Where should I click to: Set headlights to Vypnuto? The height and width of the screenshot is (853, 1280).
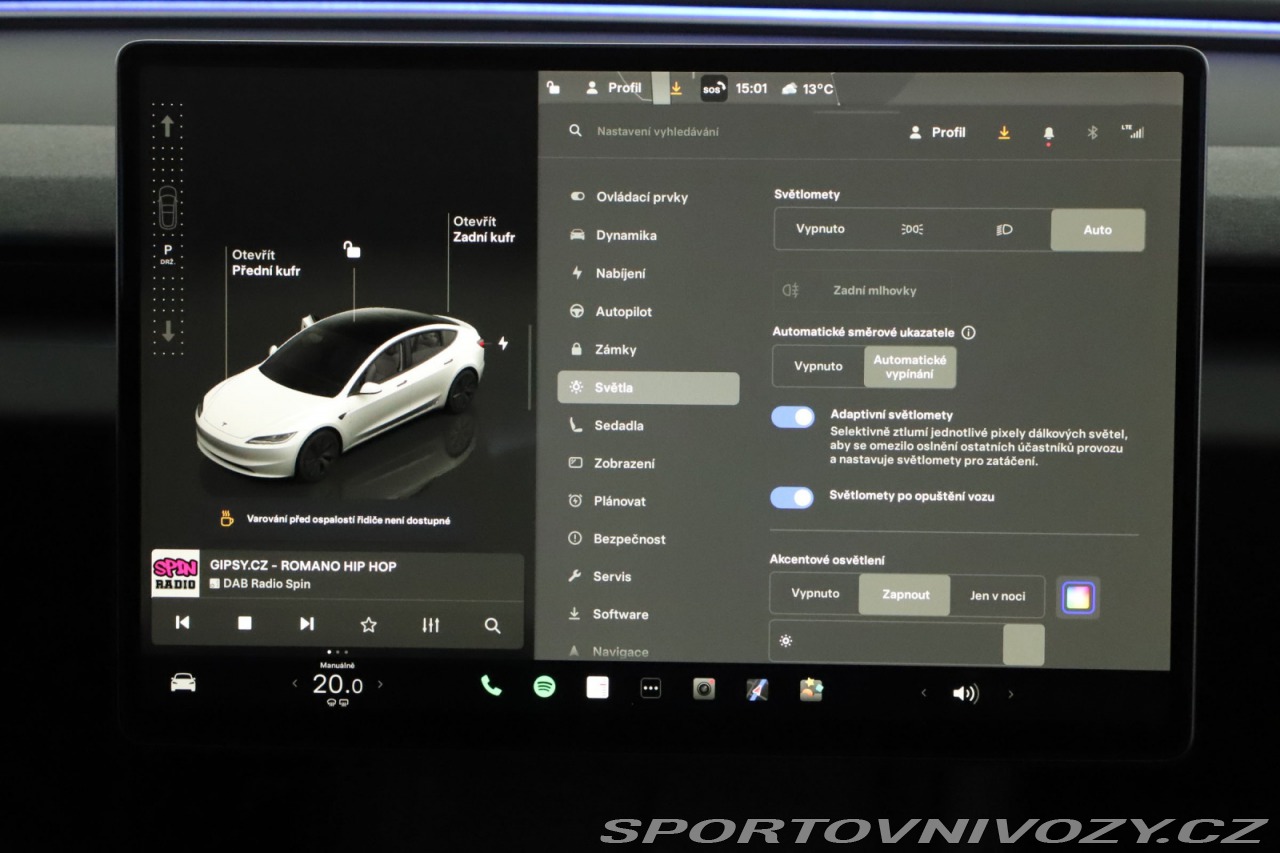tap(820, 229)
